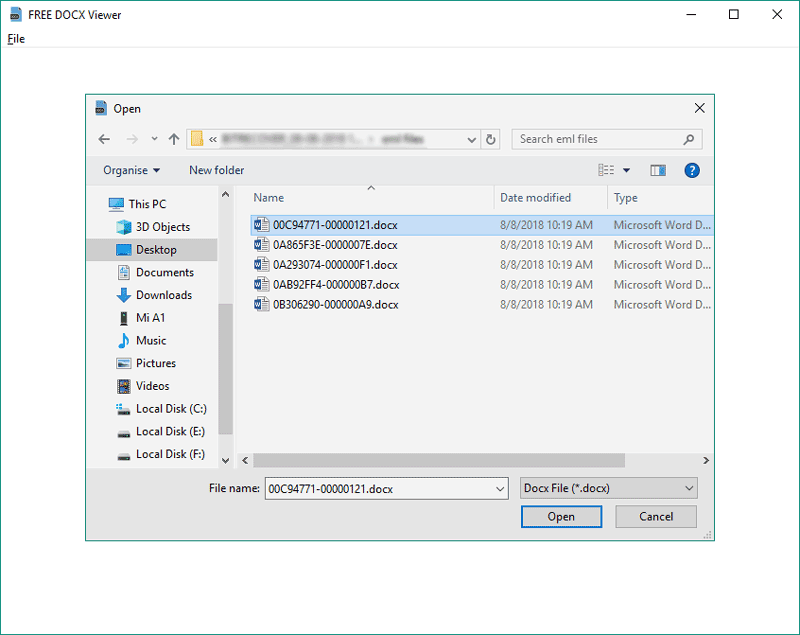Open the view options dropdown arrow

626,170
